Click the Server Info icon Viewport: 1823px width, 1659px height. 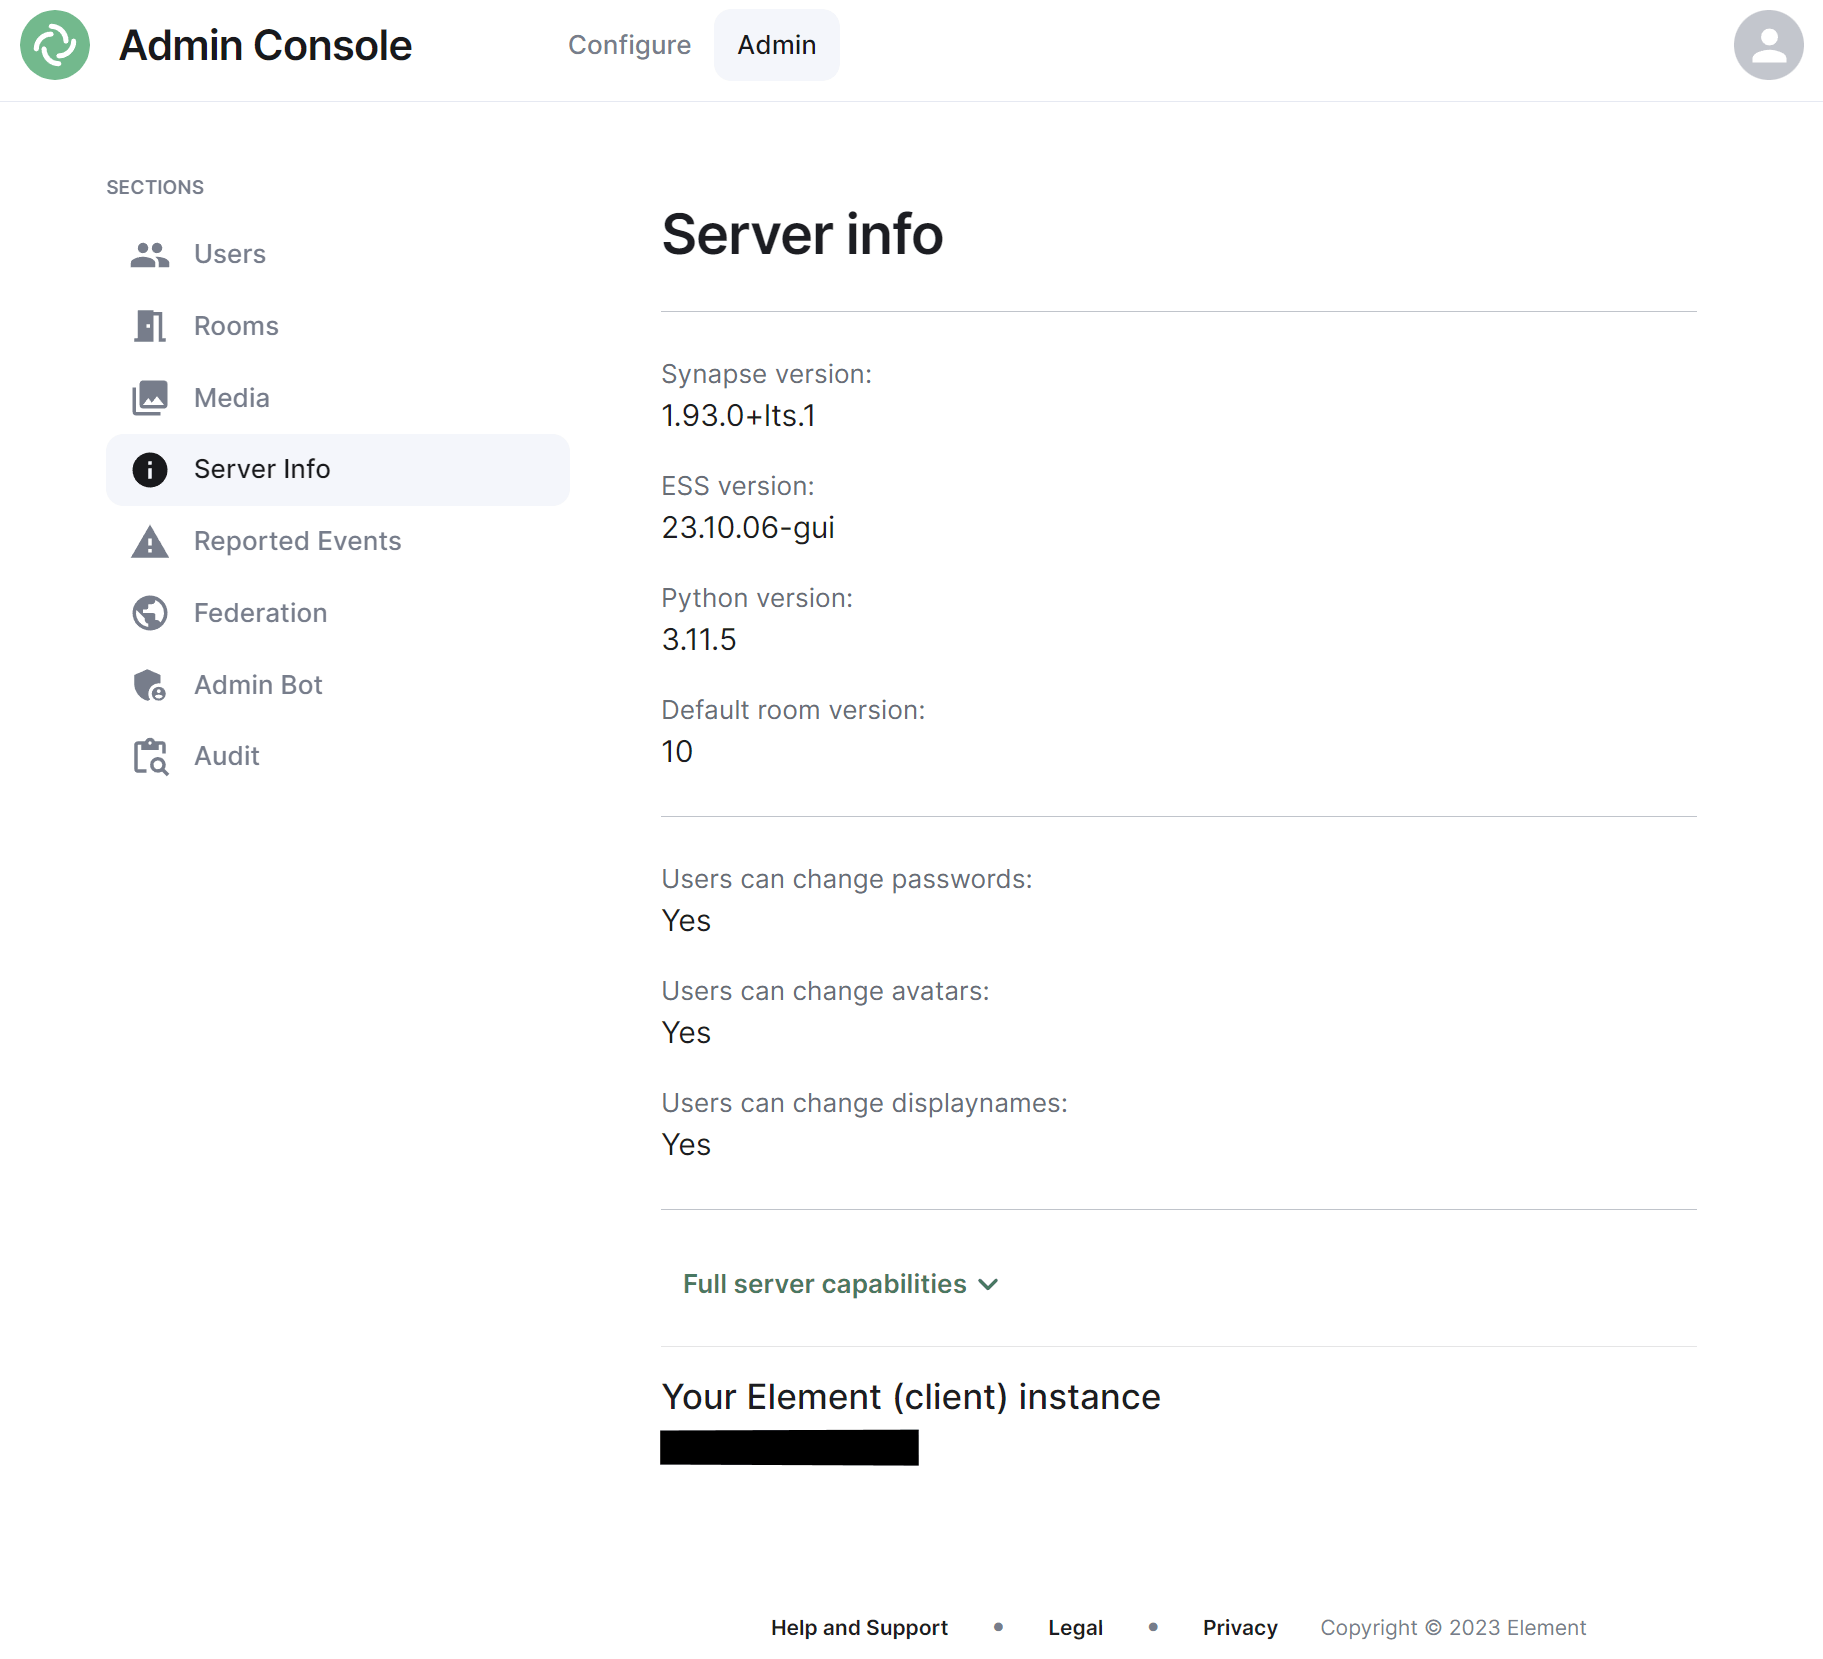[150, 470]
